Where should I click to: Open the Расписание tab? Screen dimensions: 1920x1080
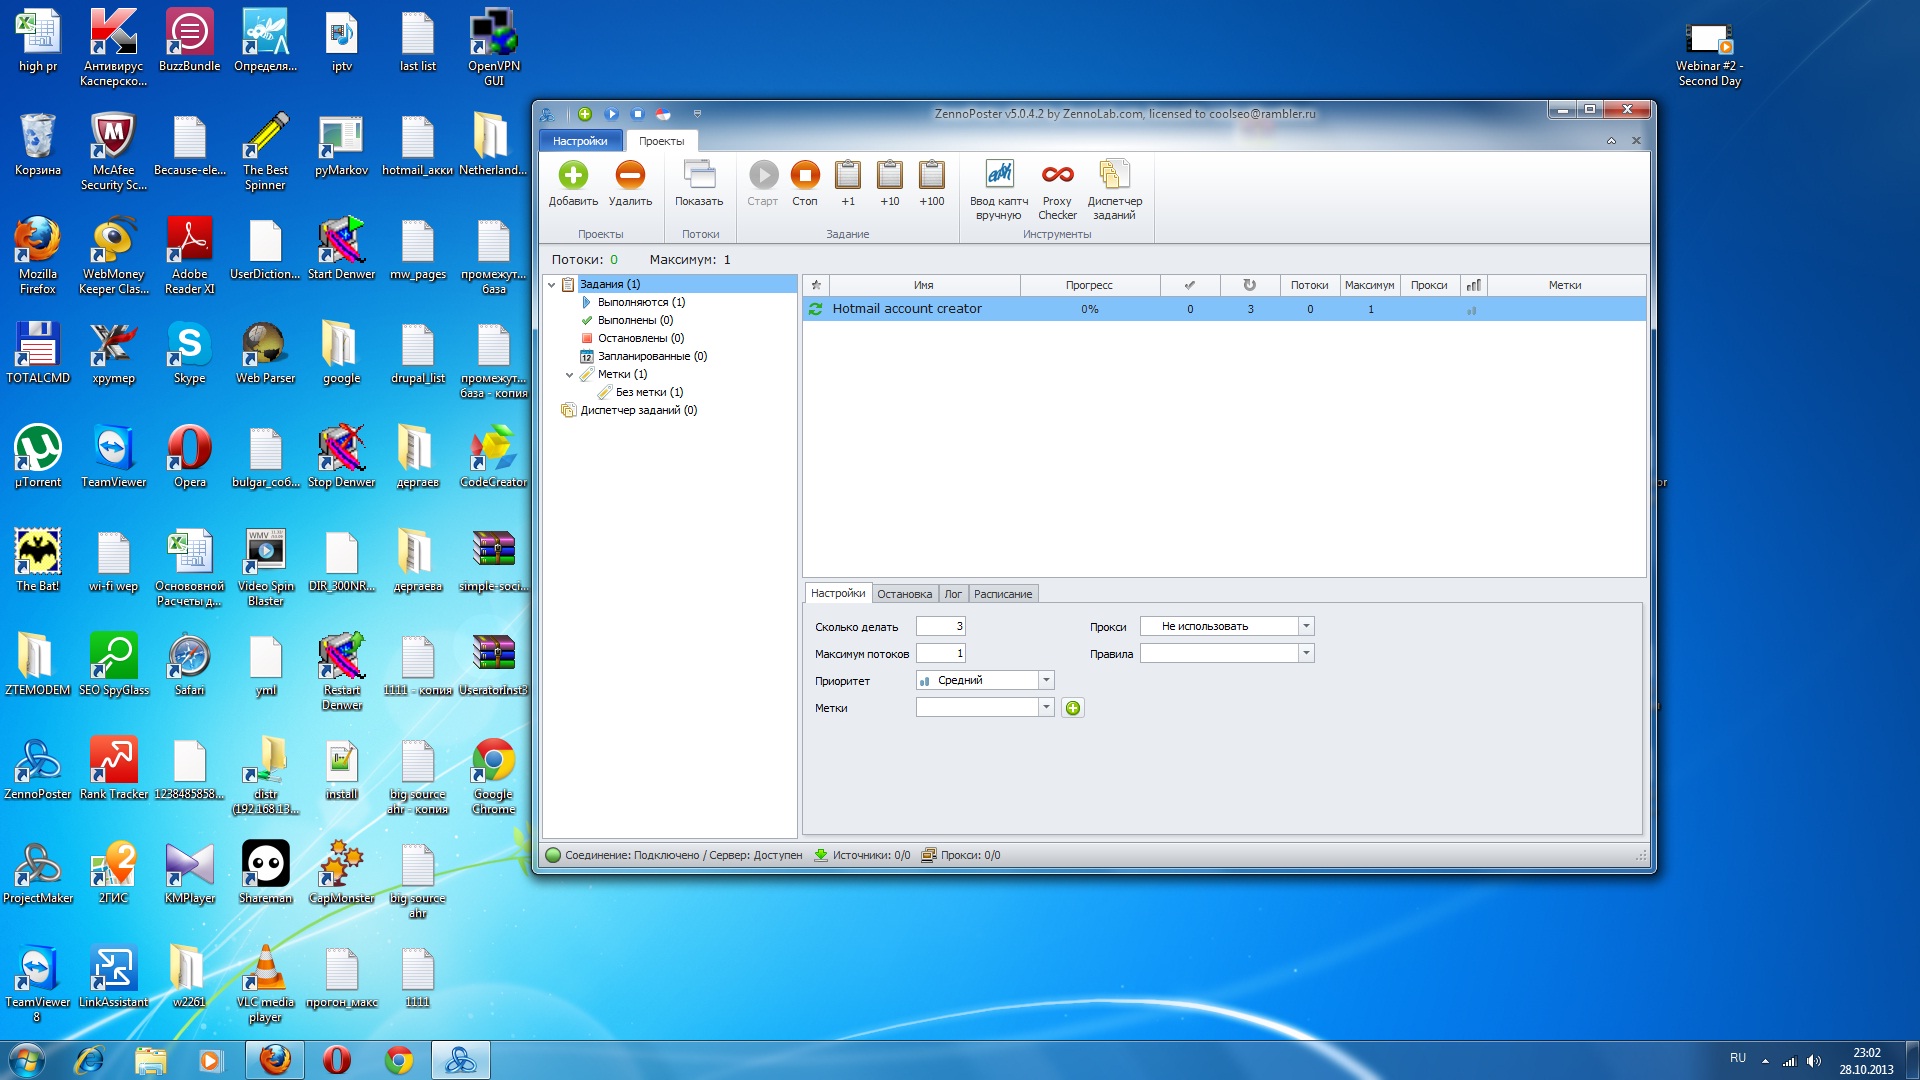pos(1002,594)
